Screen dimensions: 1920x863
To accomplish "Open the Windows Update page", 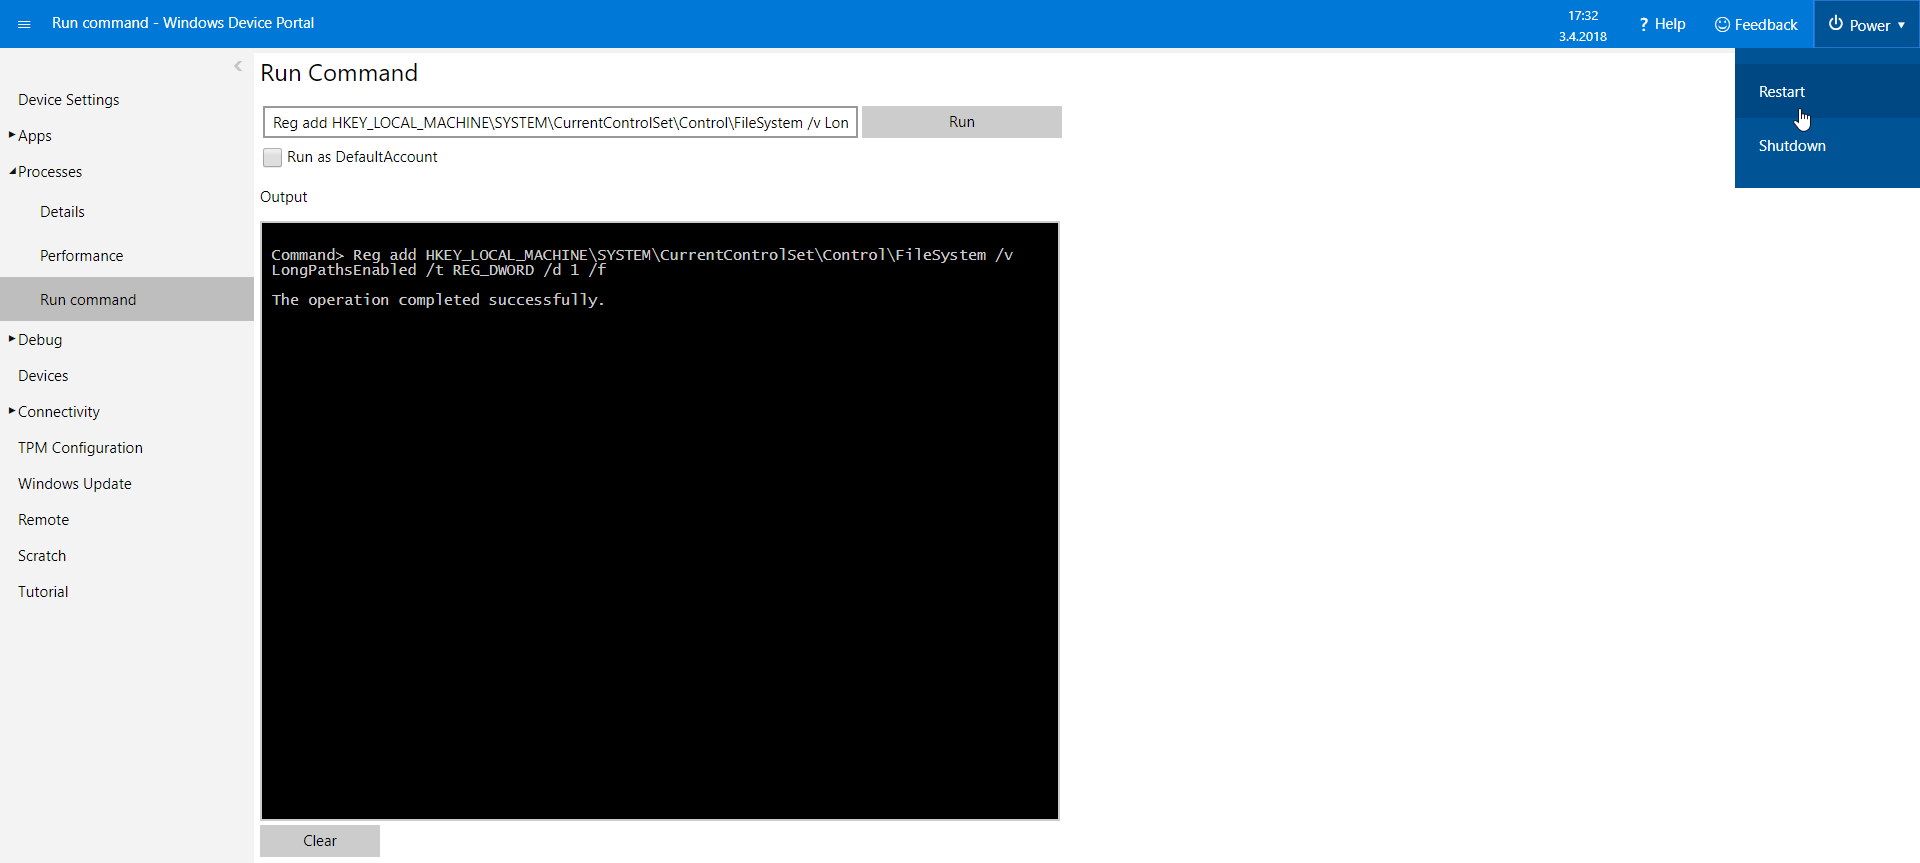I will tap(74, 484).
